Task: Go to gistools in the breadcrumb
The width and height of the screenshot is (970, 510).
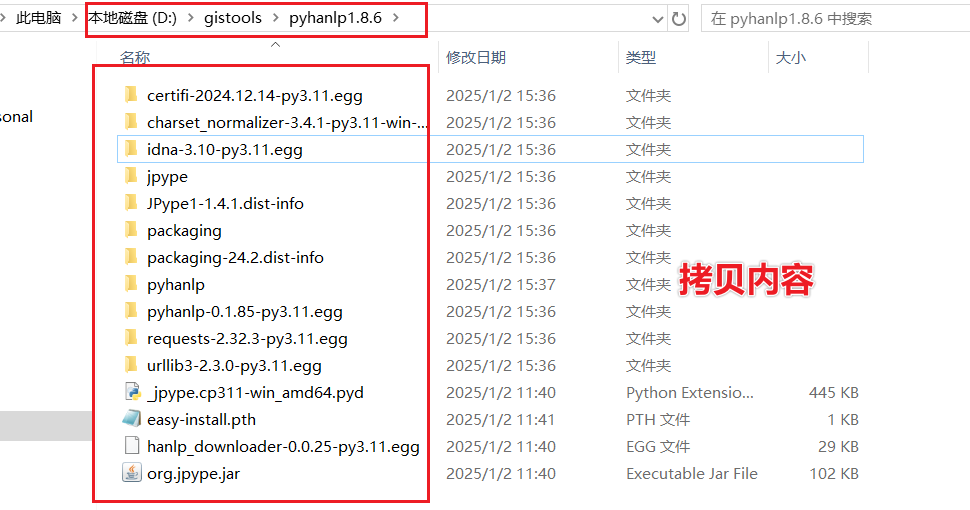Action: tap(233, 18)
